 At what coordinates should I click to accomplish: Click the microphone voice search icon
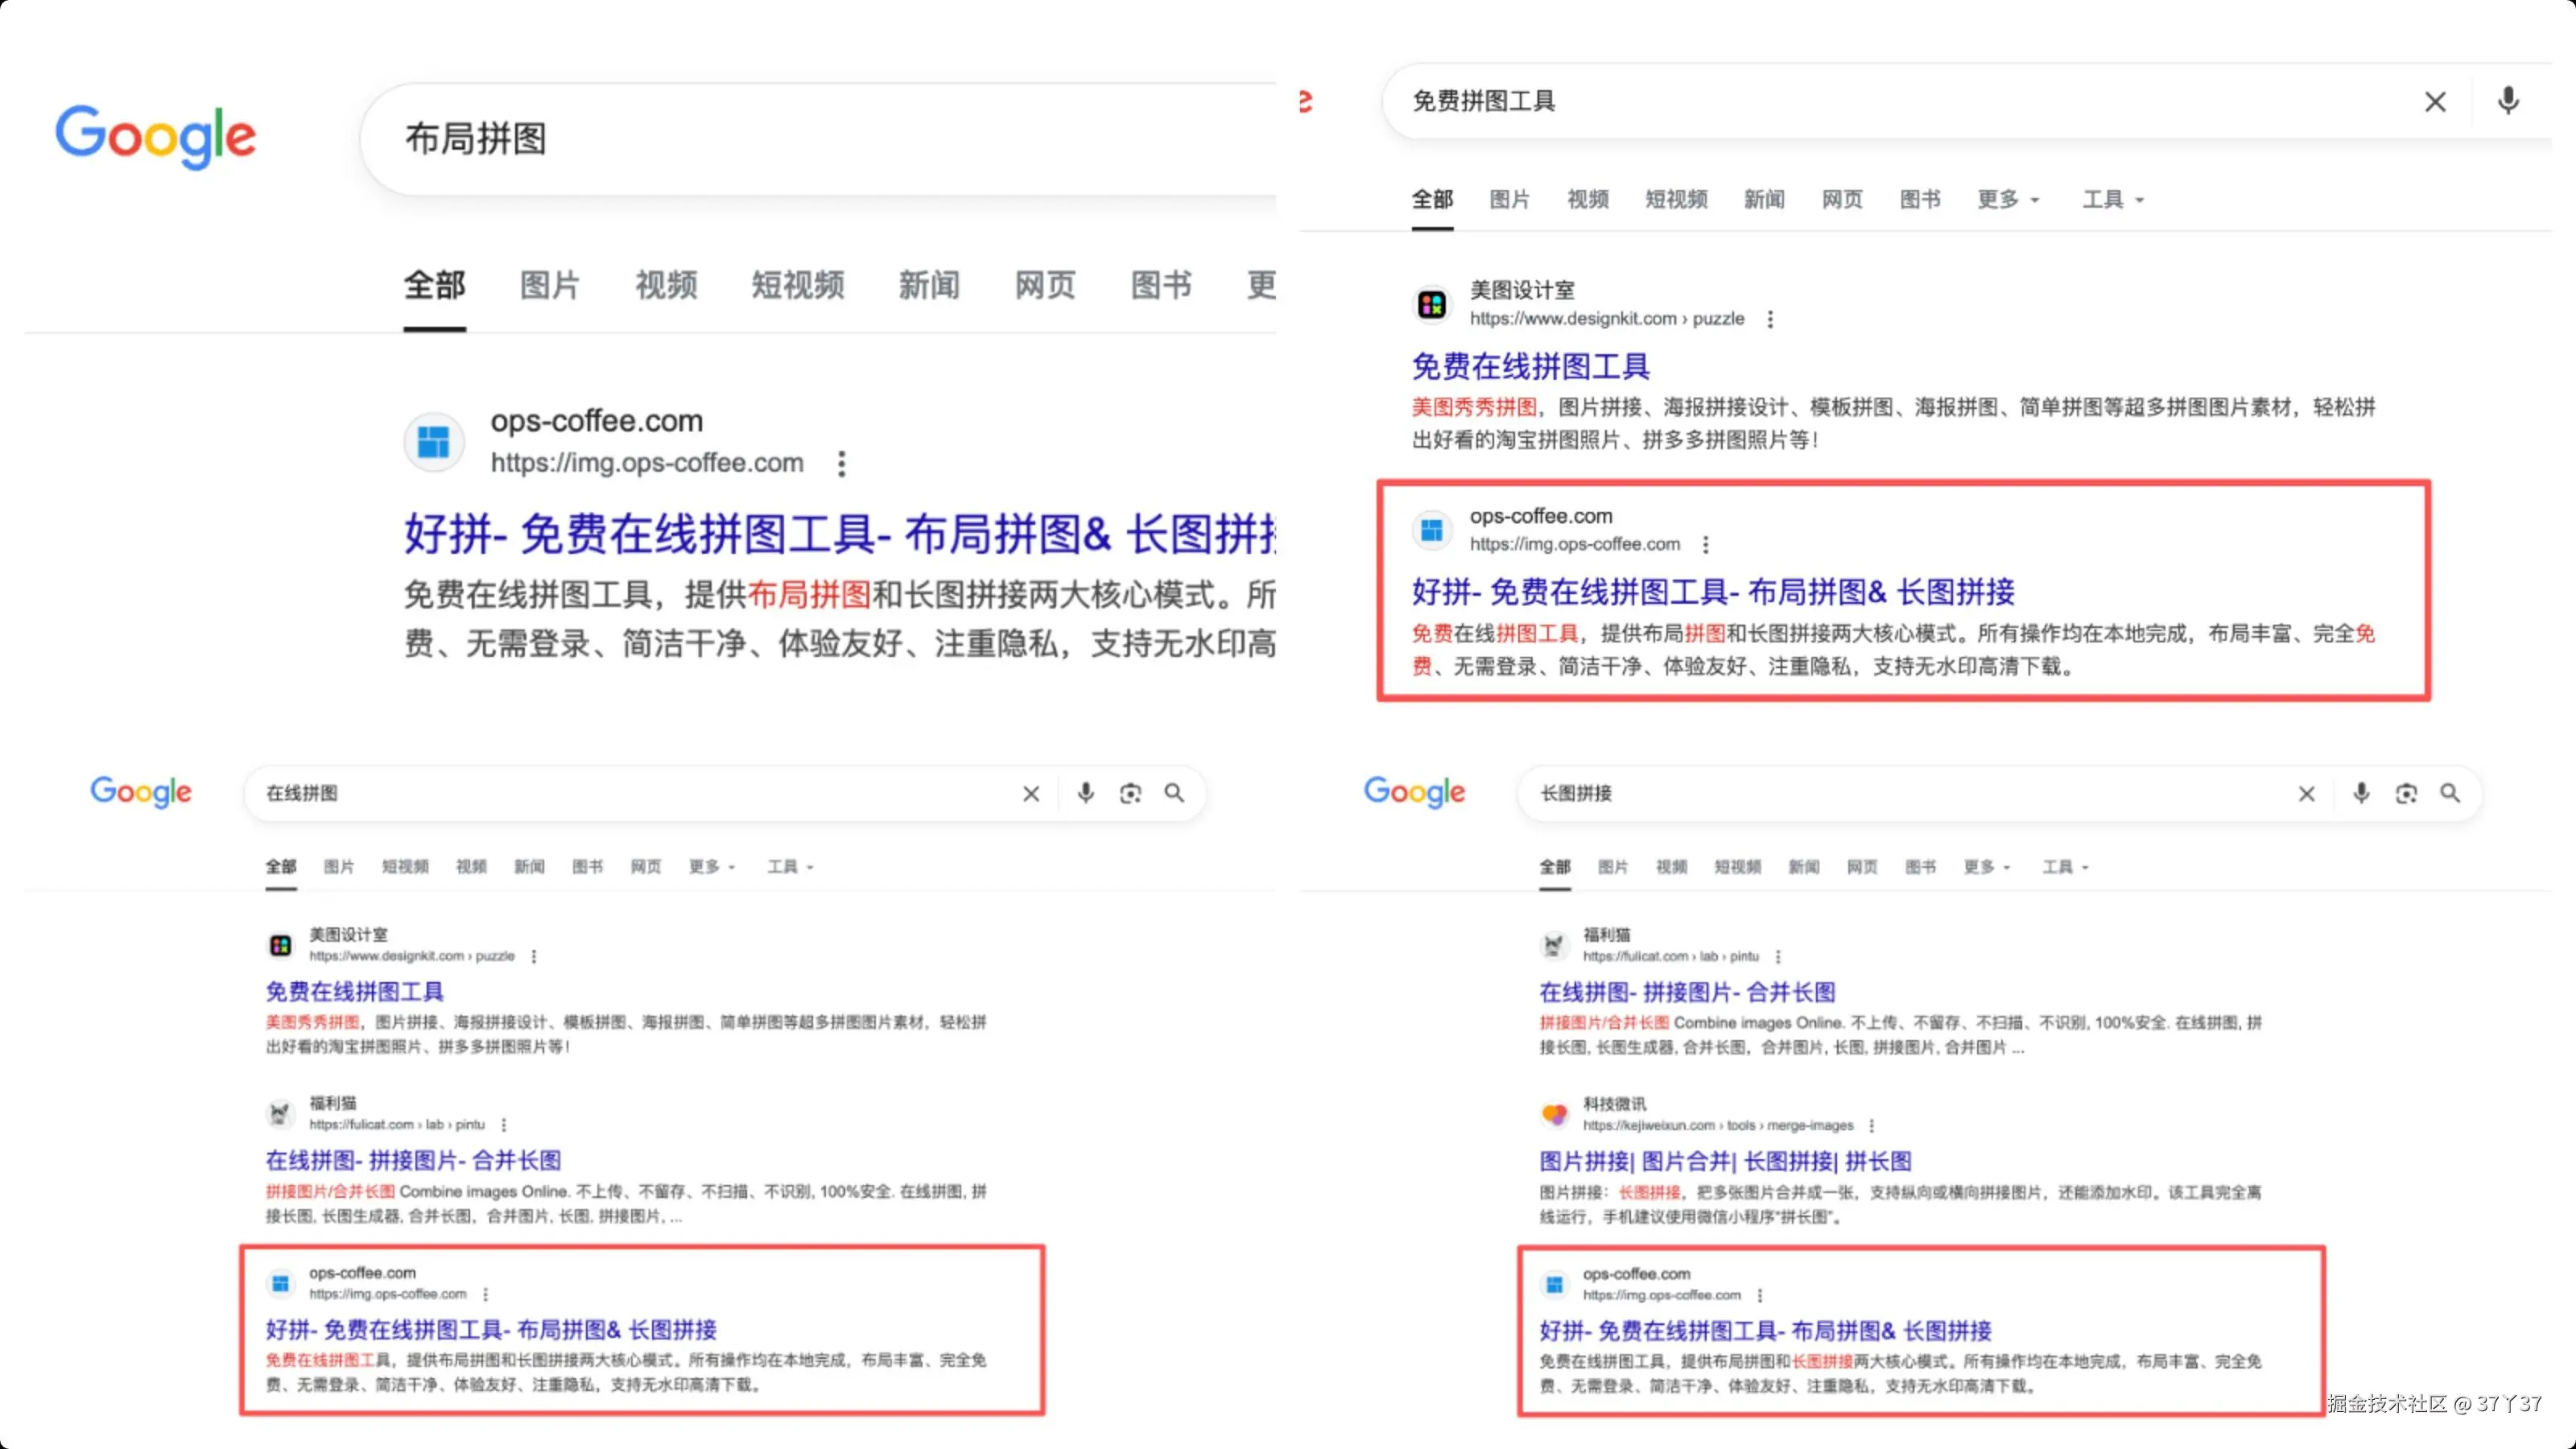click(x=1086, y=793)
